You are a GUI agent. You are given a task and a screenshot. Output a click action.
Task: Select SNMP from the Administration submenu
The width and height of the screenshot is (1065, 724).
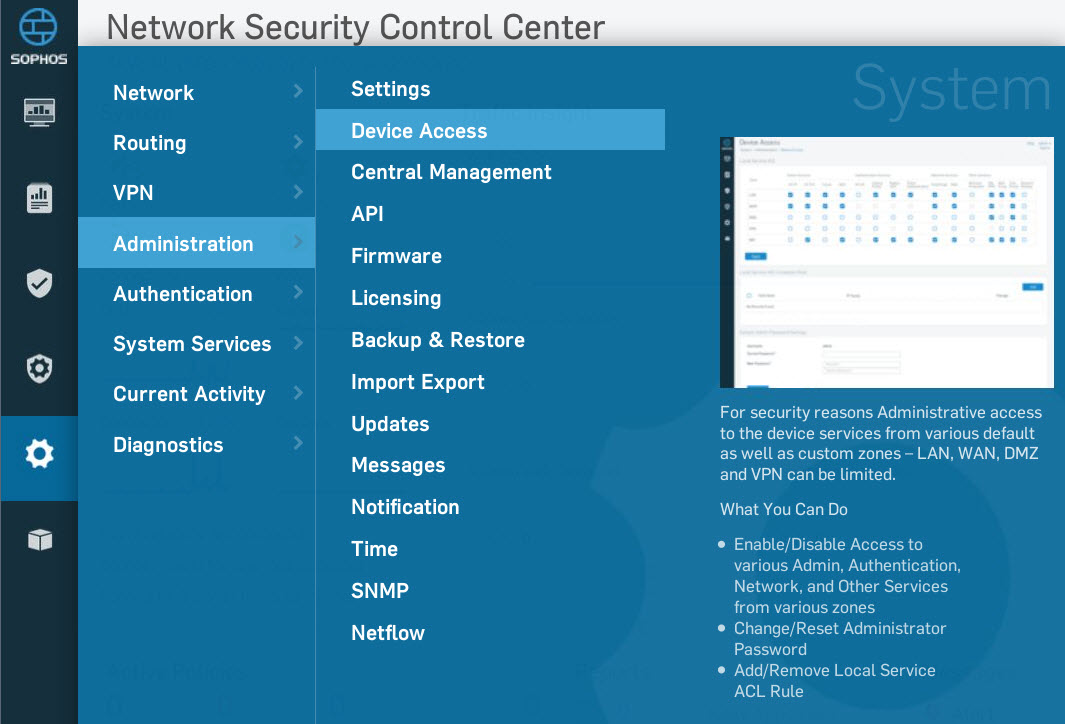[x=379, y=591]
